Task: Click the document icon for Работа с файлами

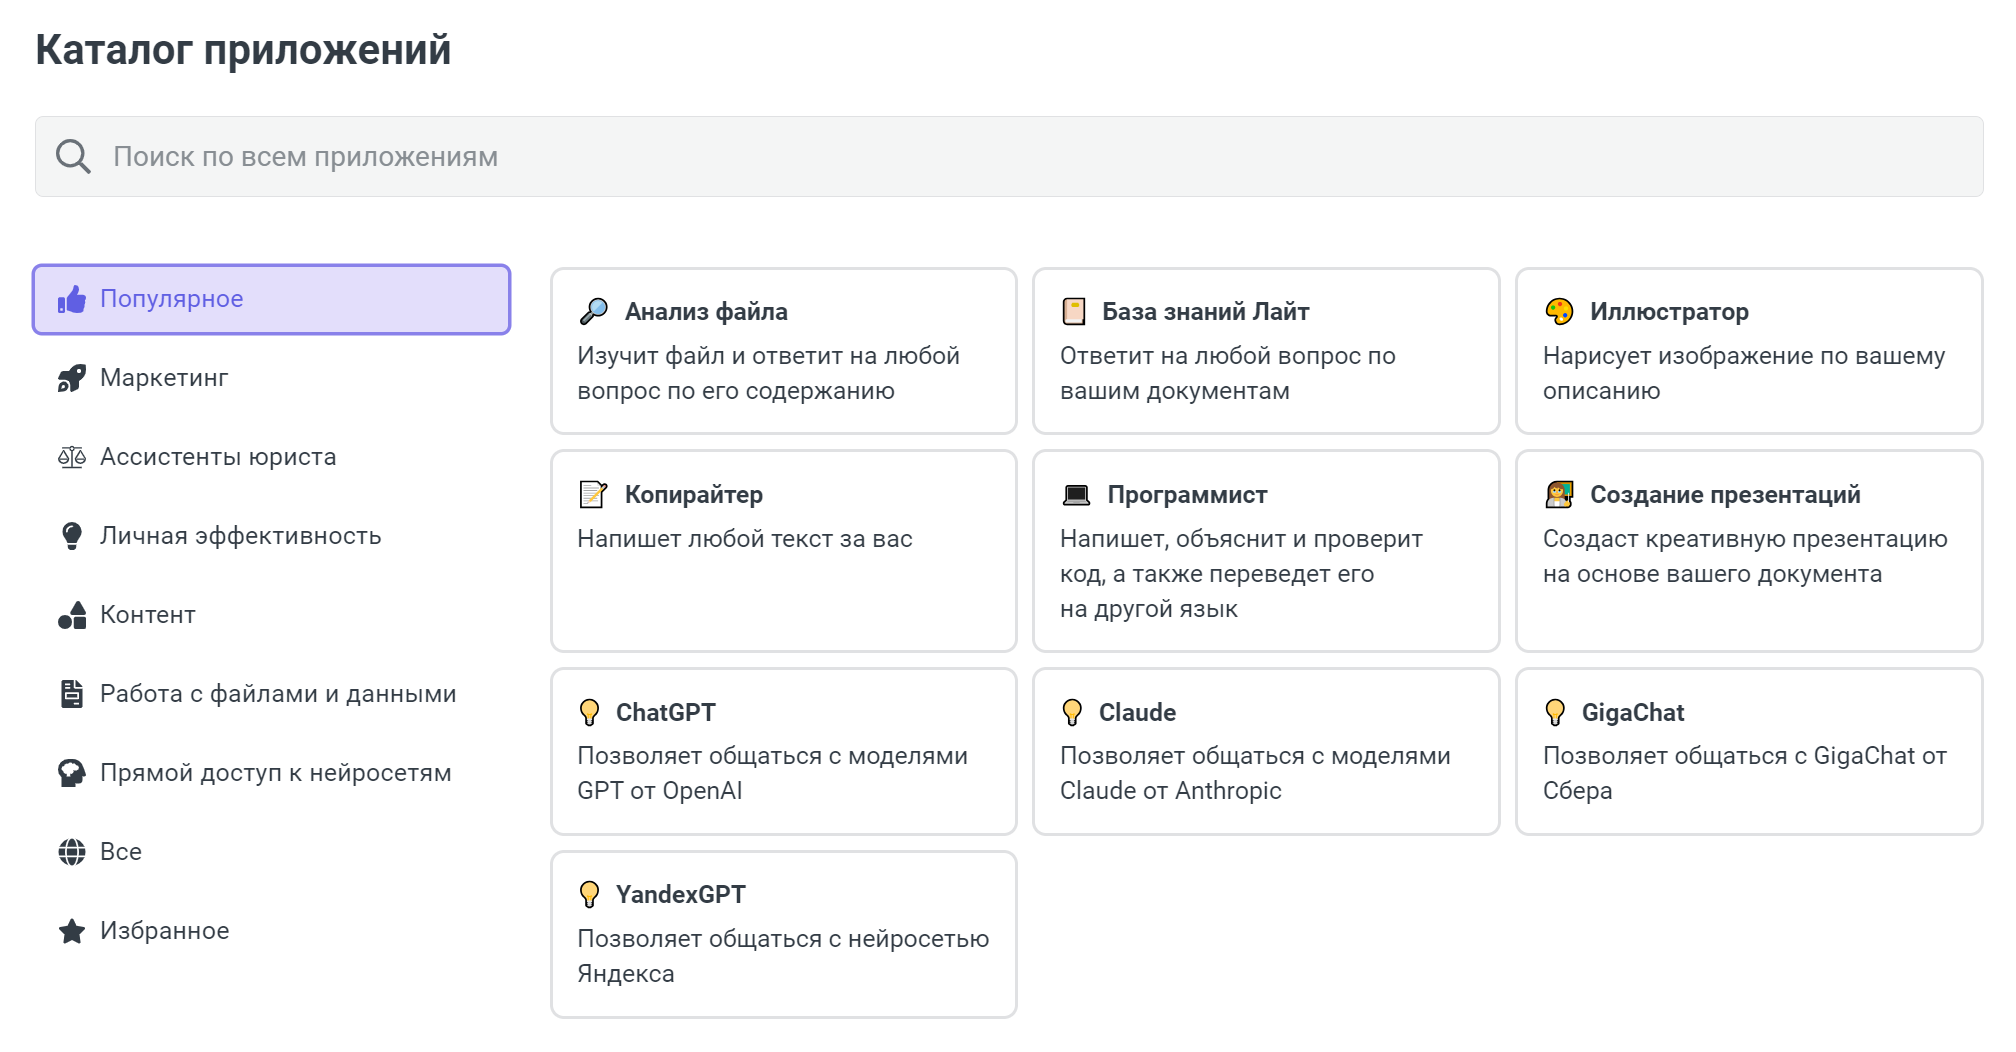Action: [x=72, y=694]
